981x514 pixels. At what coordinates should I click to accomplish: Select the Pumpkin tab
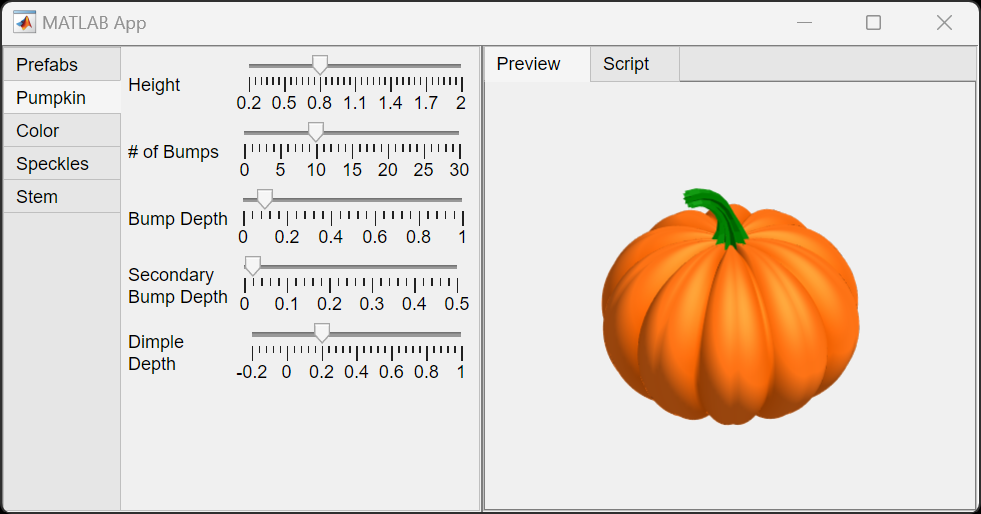(51, 98)
